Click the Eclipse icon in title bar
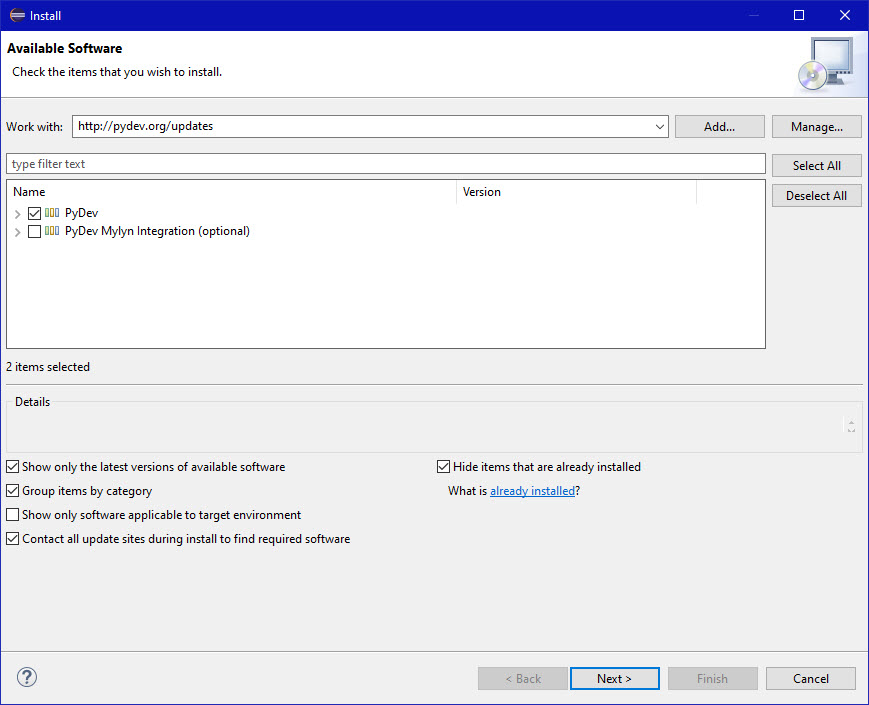This screenshot has width=869, height=705. point(16,15)
